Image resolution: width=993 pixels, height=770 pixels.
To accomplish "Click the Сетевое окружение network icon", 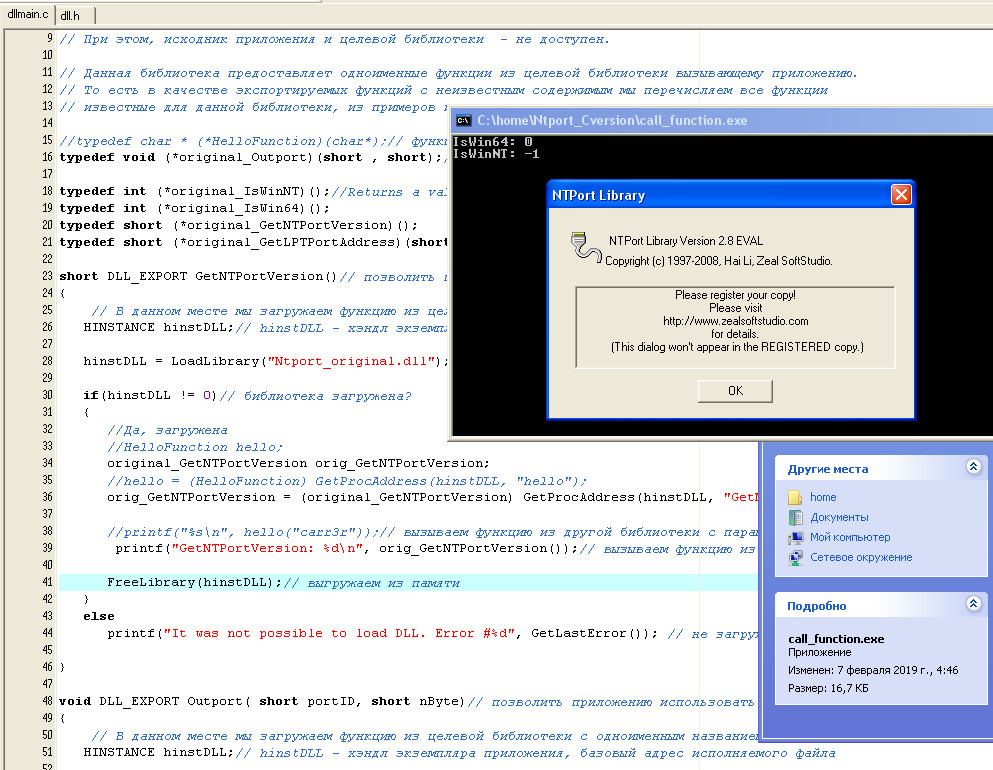I will 795,557.
